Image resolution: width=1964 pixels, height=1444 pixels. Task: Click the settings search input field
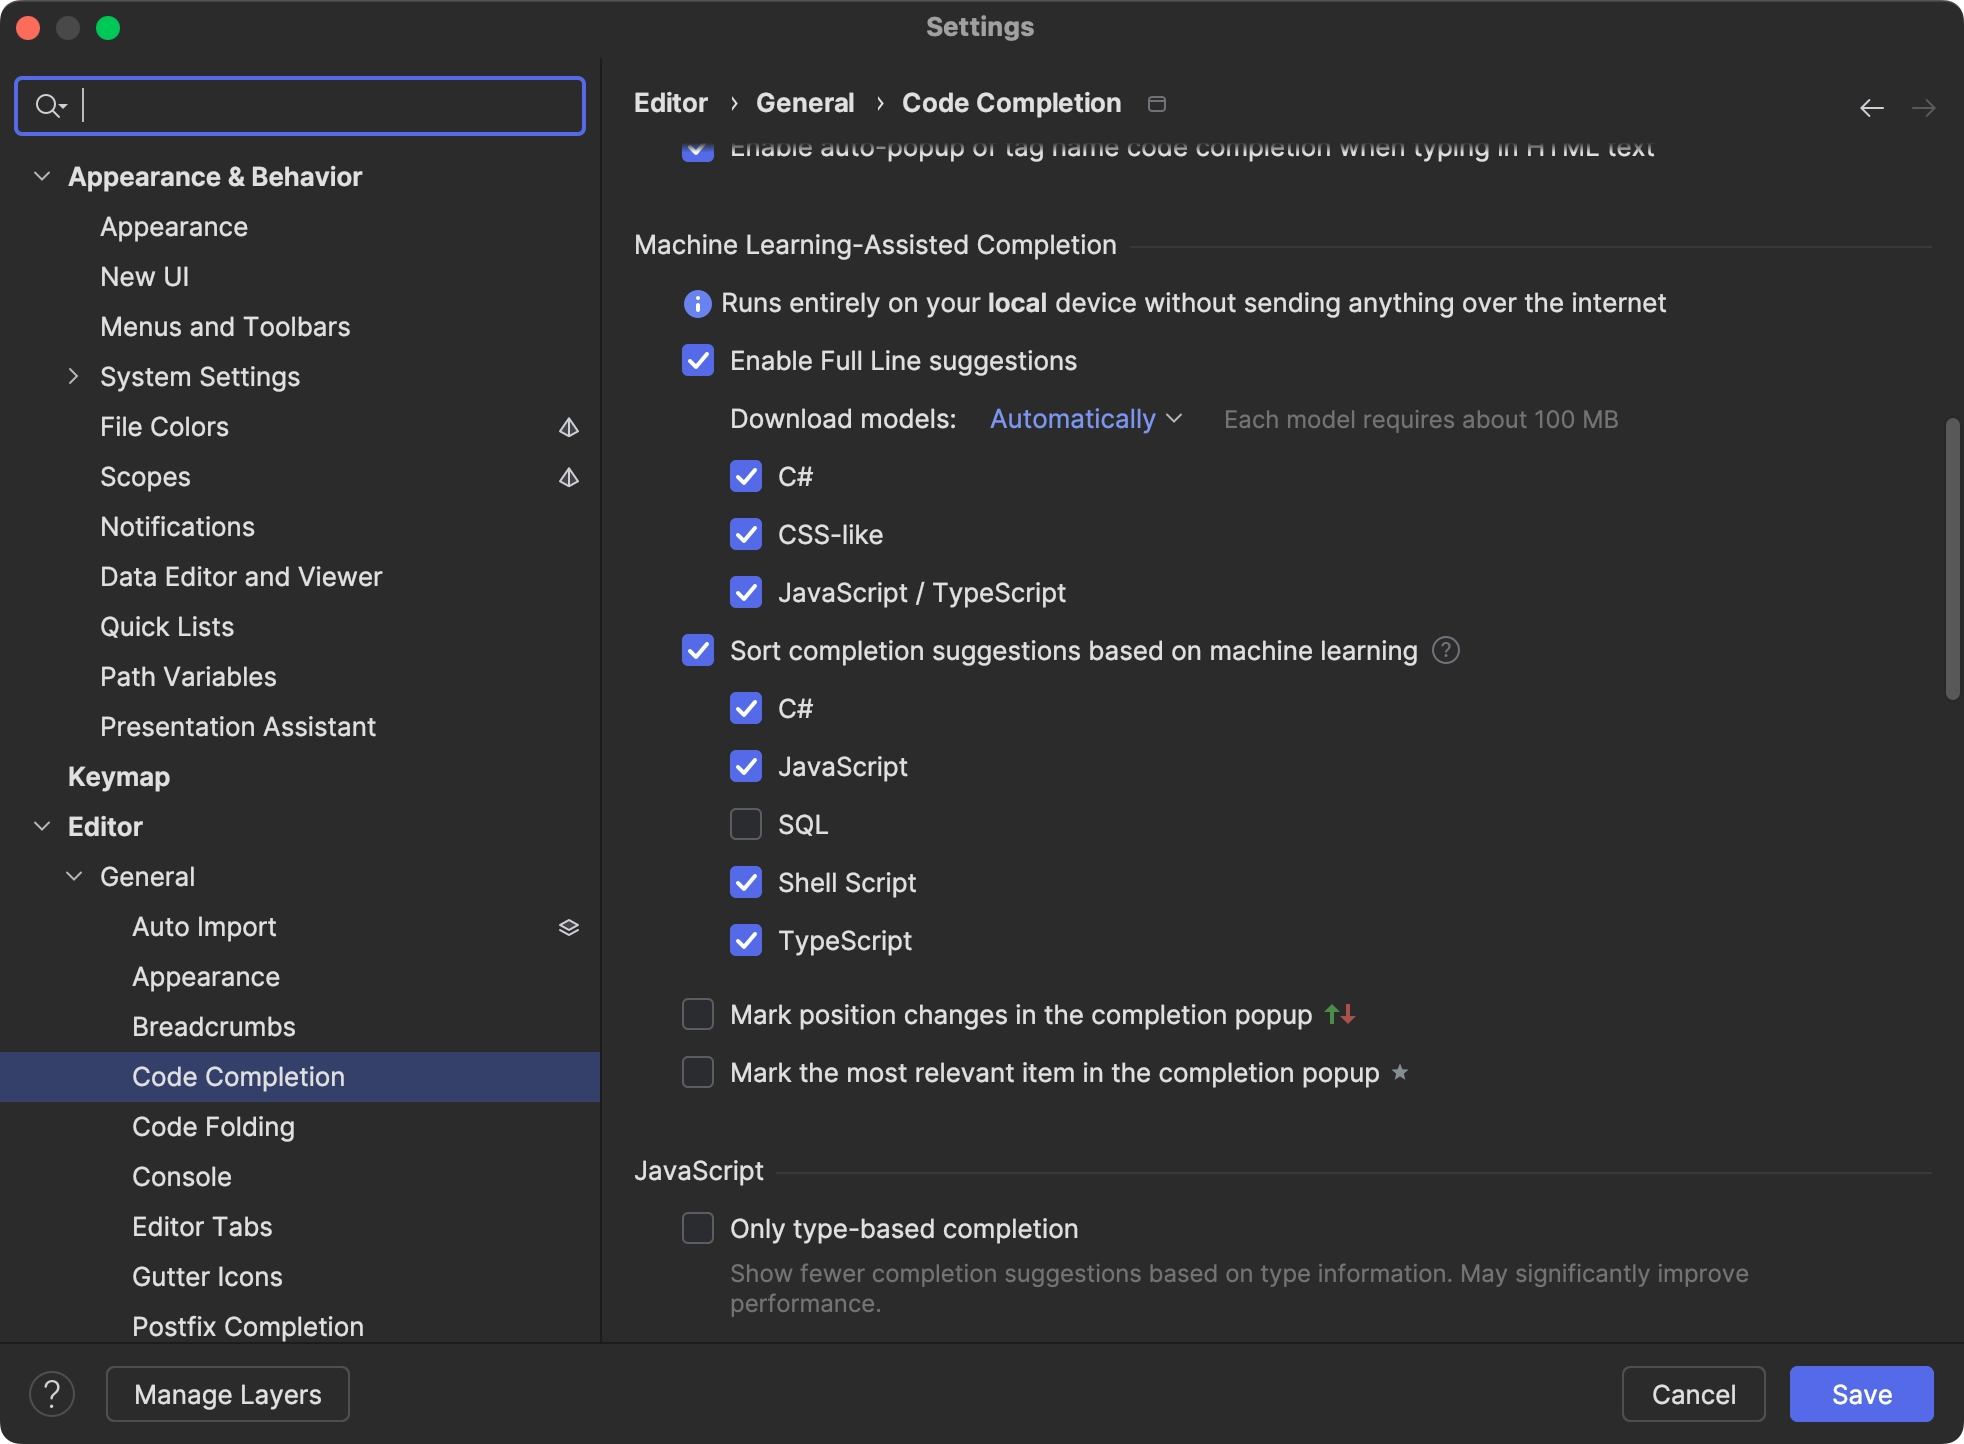pyautogui.click(x=300, y=104)
